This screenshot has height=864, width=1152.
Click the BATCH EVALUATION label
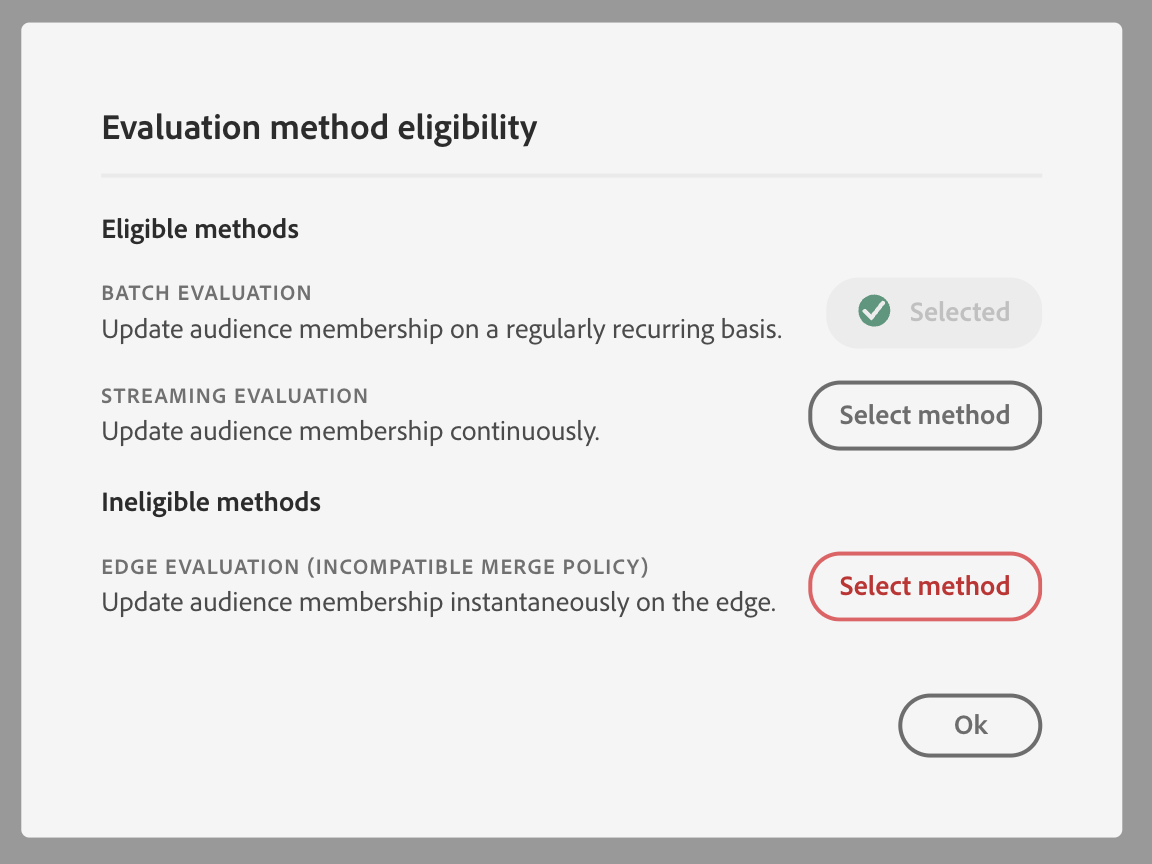(206, 293)
